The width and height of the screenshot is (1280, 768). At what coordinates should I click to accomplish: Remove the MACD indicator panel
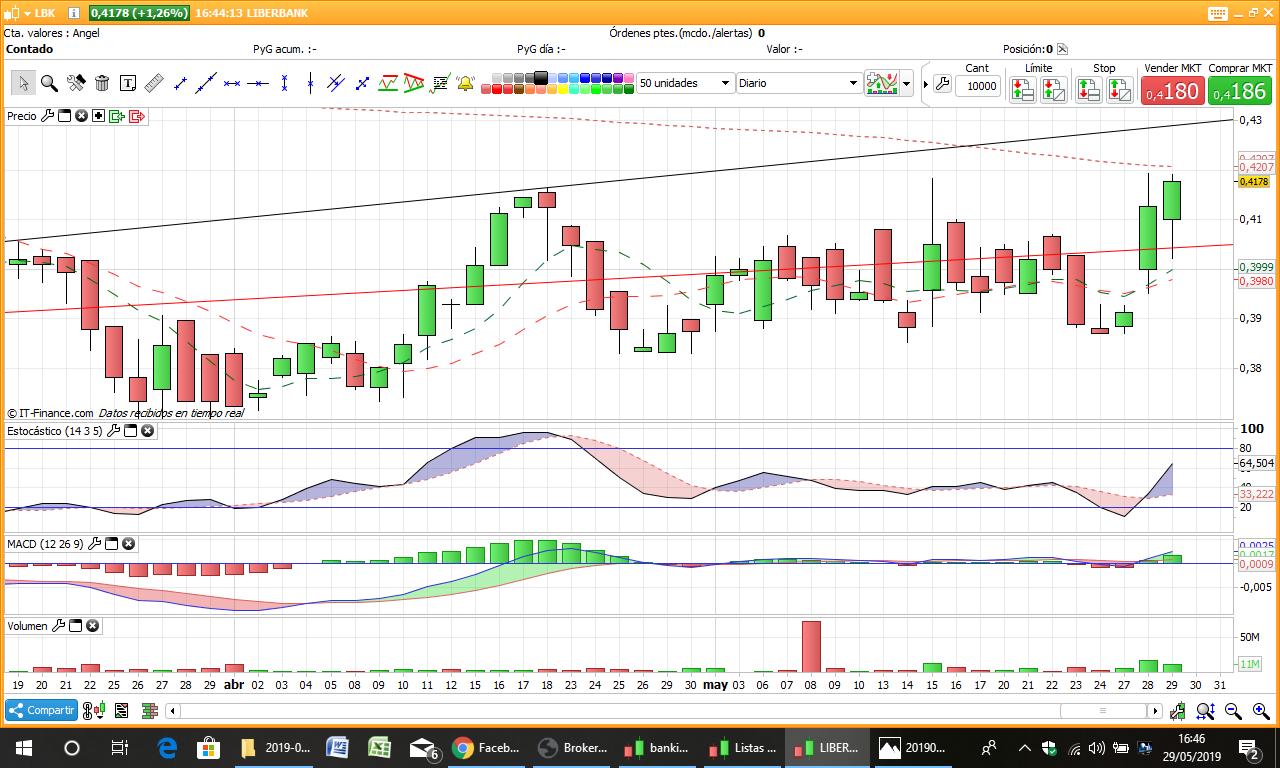(x=128, y=544)
